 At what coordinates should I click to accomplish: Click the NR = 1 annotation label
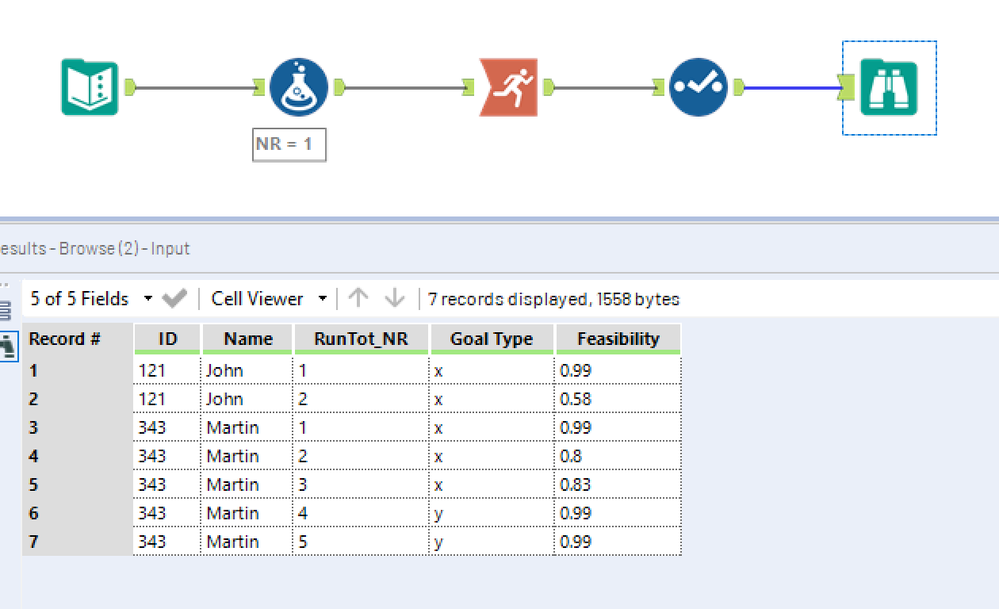pyautogui.click(x=289, y=145)
